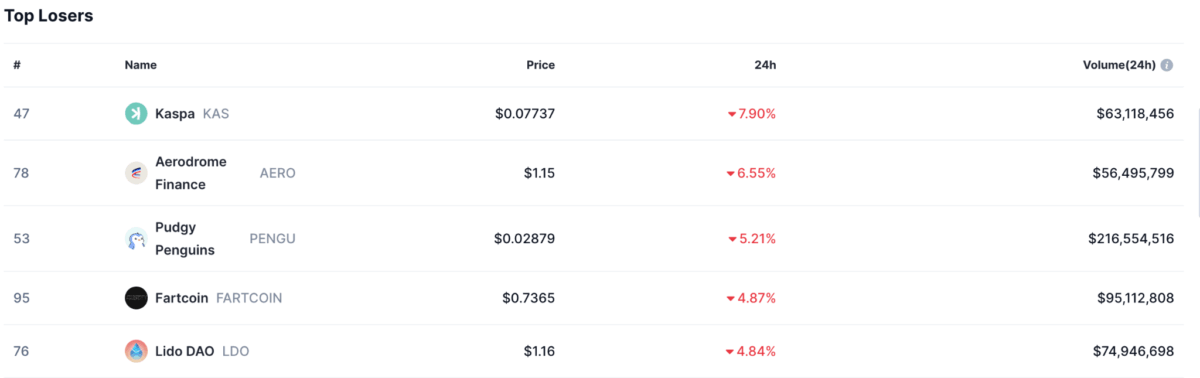
Task: Click the Pudgy Penguins logo icon
Action: 136,239
